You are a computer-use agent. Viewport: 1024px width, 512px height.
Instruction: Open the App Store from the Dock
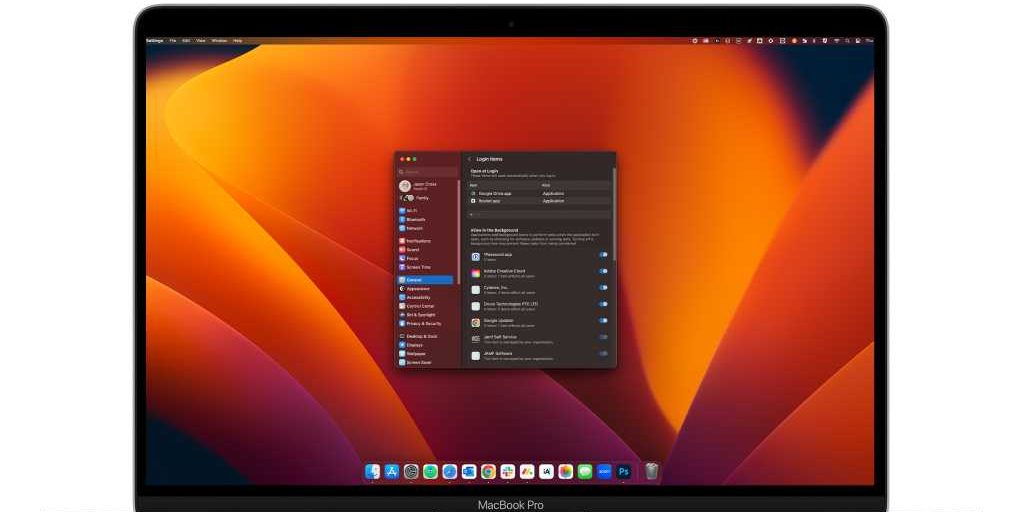click(x=391, y=471)
